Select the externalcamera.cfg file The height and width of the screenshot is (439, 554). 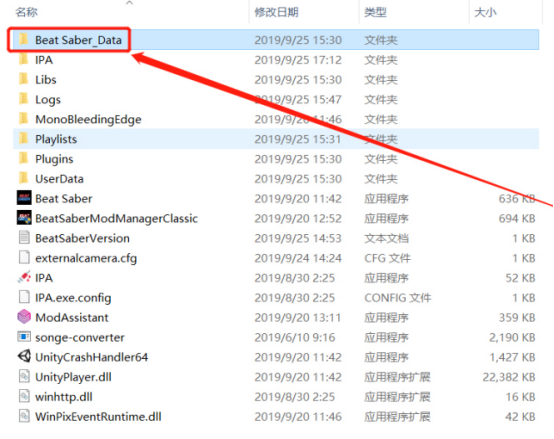[x=86, y=258]
